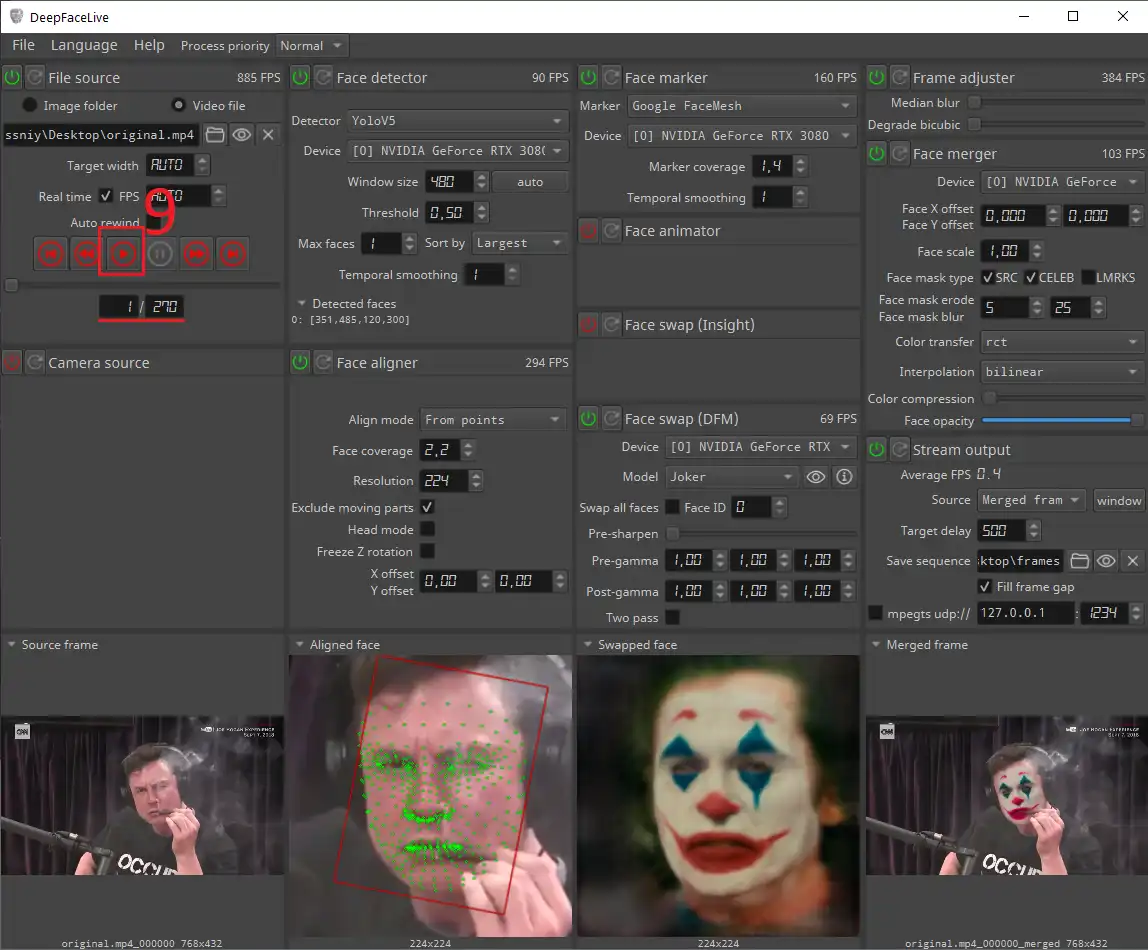Turn on the Face animator module
The height and width of the screenshot is (950, 1148).
(x=588, y=231)
